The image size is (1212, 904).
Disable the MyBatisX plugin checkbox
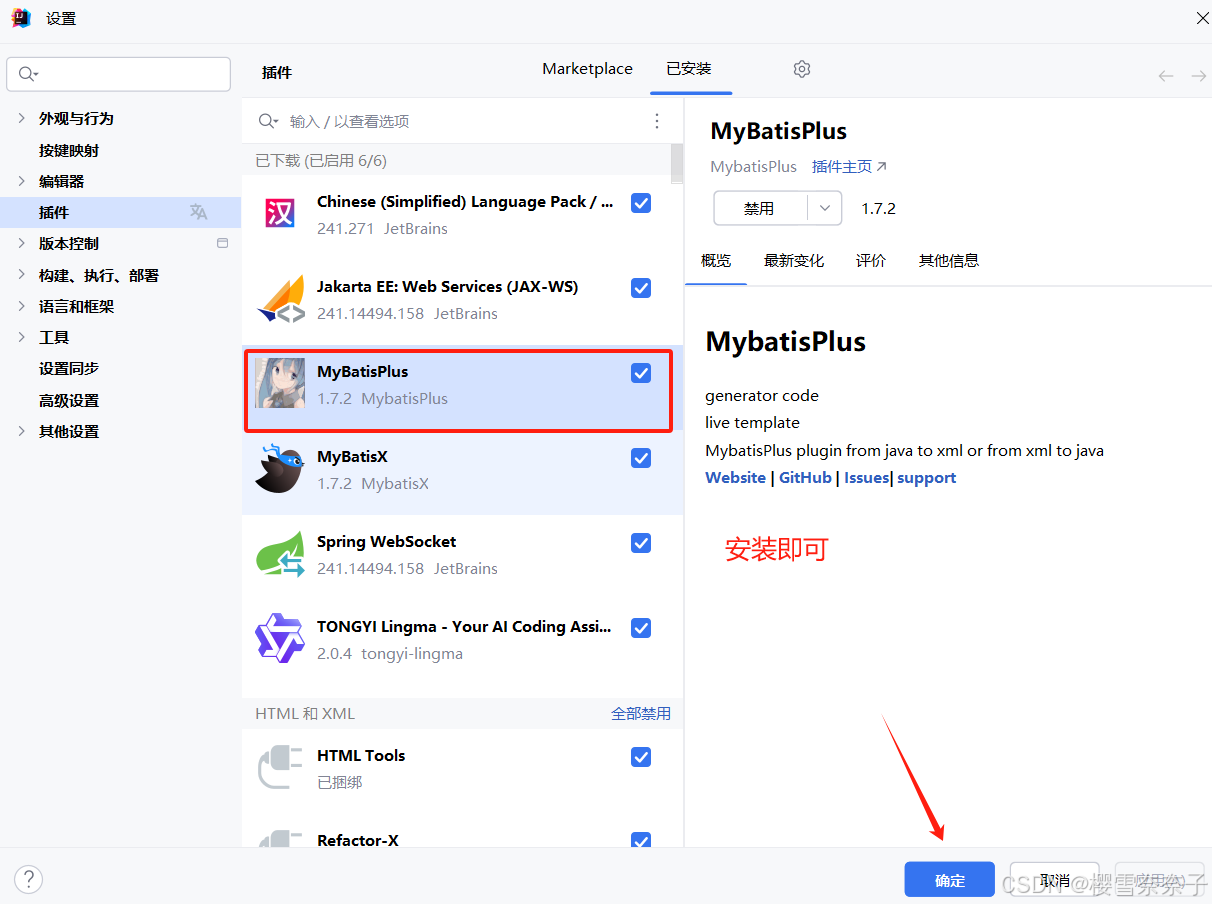tap(641, 458)
